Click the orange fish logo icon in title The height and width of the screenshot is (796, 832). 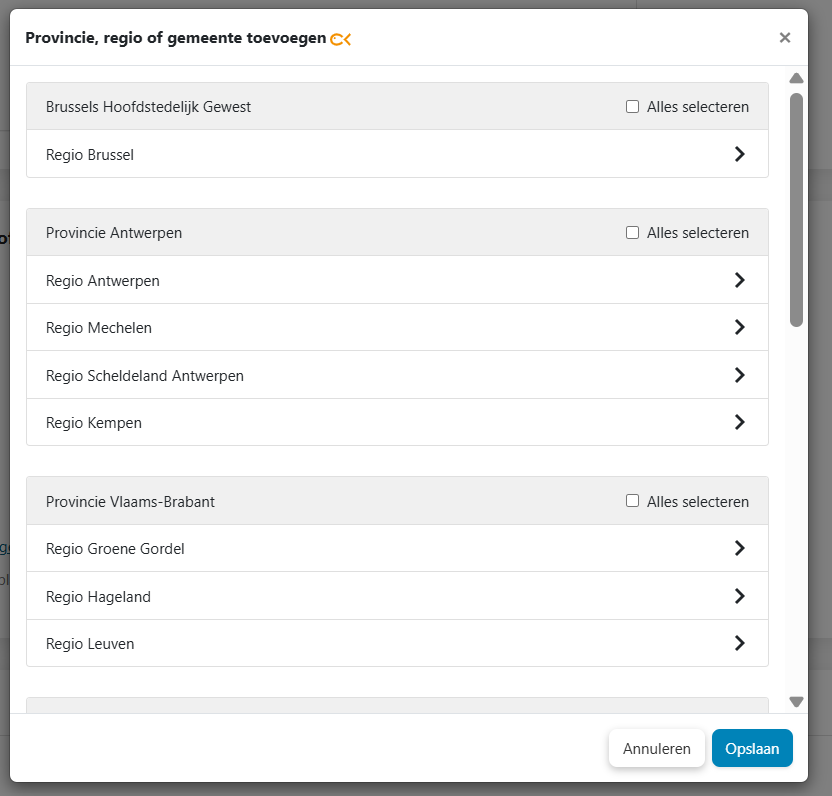341,39
